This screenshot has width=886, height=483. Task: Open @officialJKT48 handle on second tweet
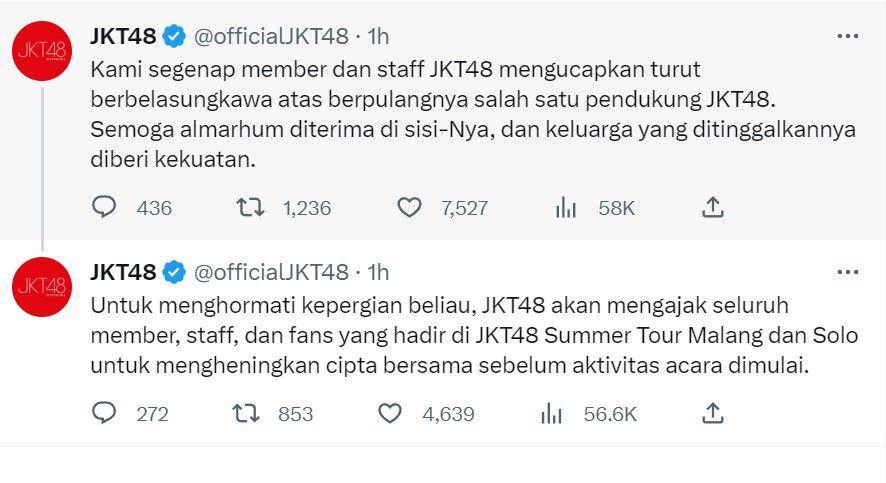[271, 272]
